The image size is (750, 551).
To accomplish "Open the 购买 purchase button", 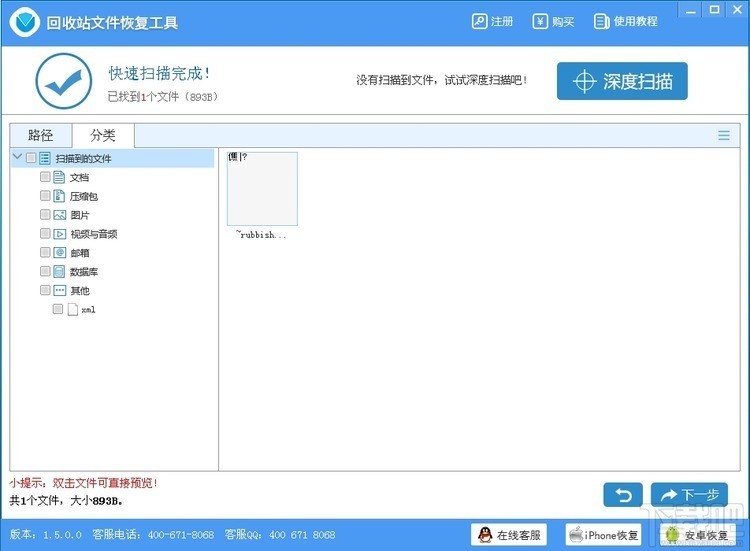I will tap(553, 22).
